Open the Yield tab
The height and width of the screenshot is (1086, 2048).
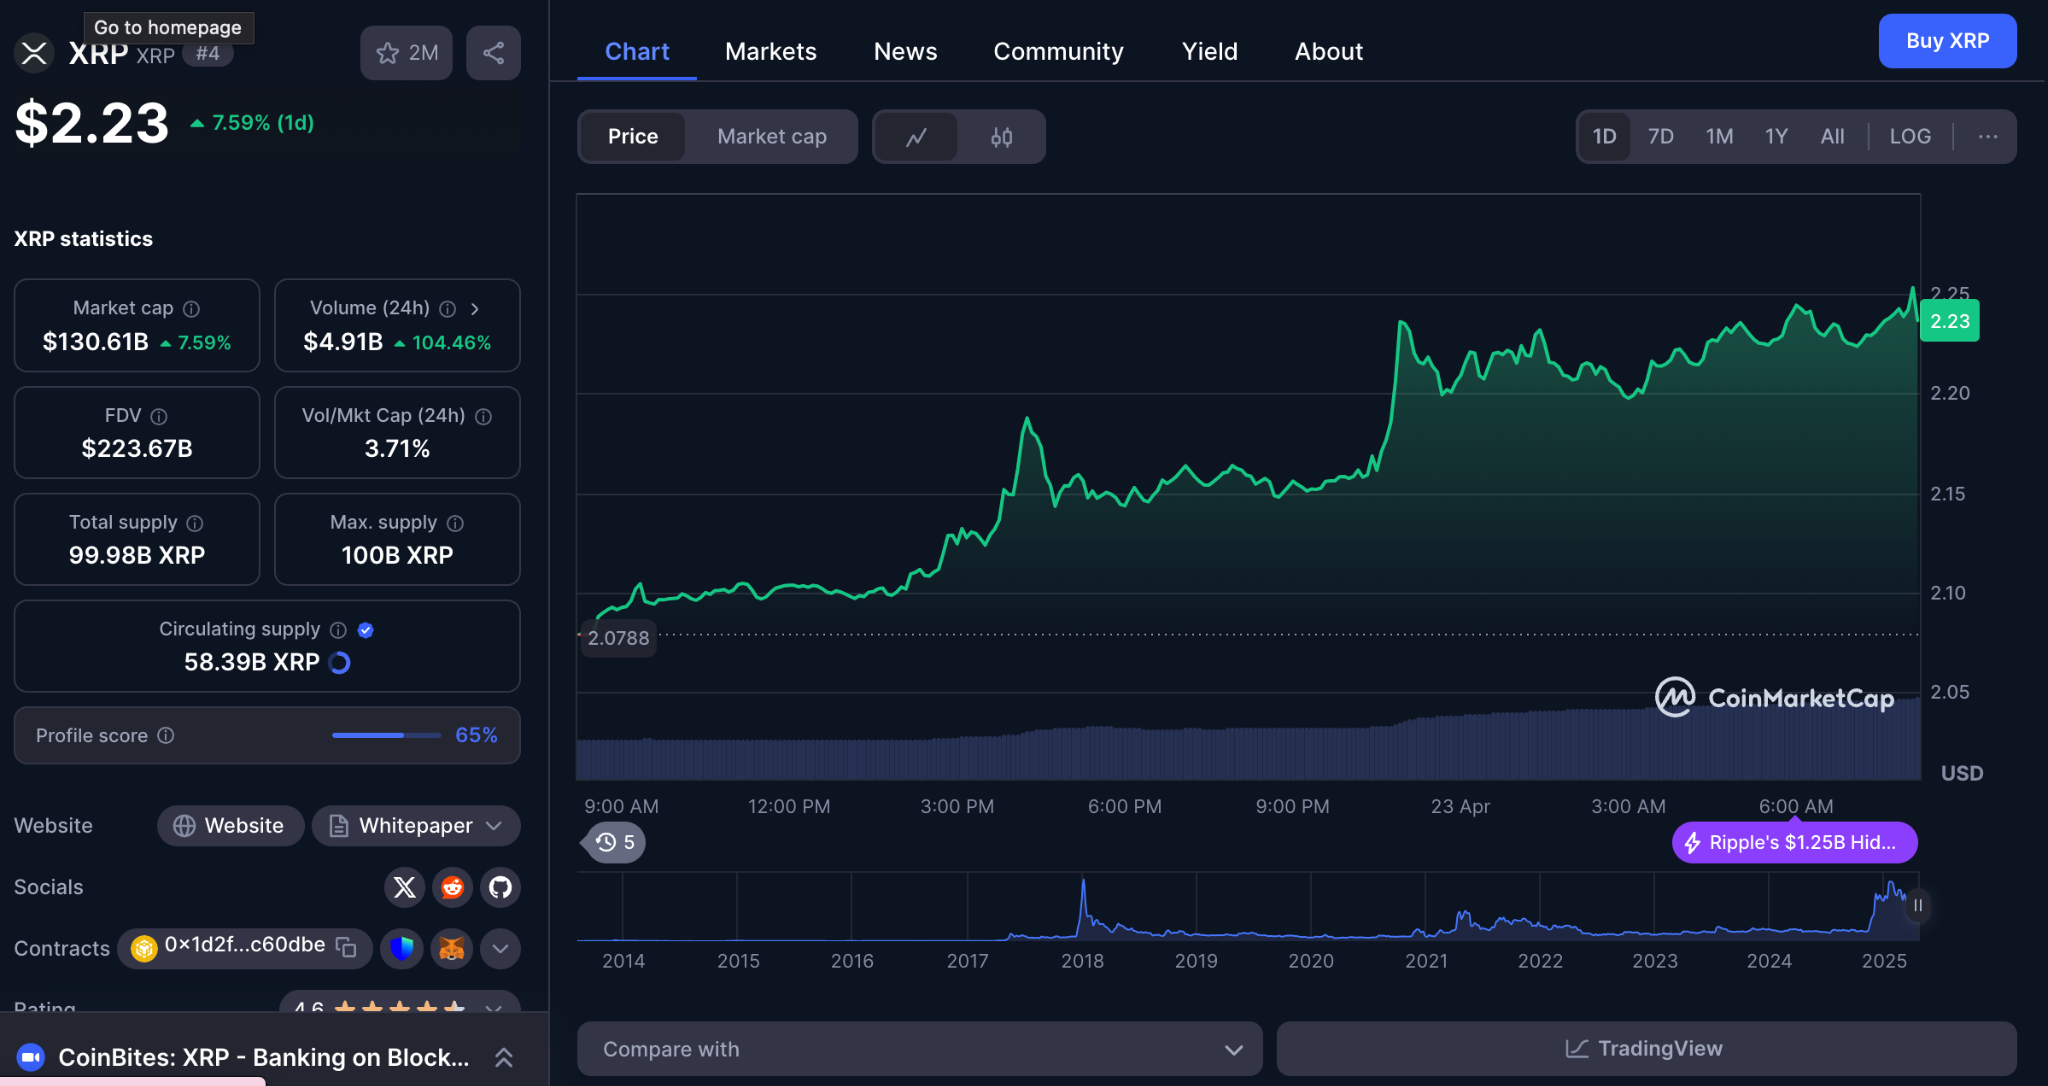click(x=1210, y=52)
